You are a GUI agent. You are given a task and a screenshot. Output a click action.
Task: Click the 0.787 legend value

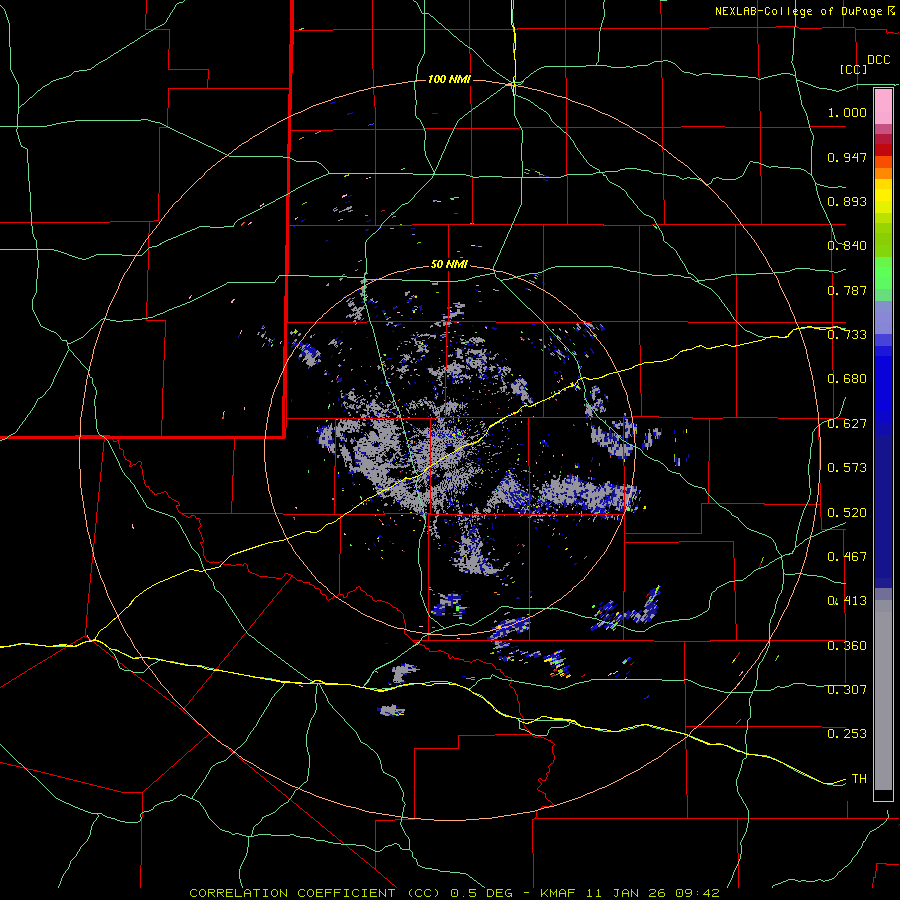tap(847, 290)
